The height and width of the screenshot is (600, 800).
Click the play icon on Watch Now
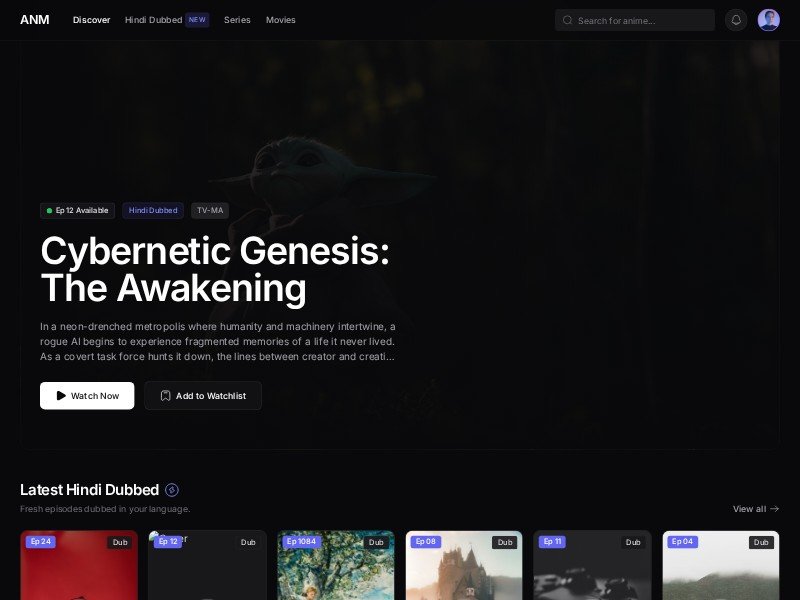[x=61, y=395]
